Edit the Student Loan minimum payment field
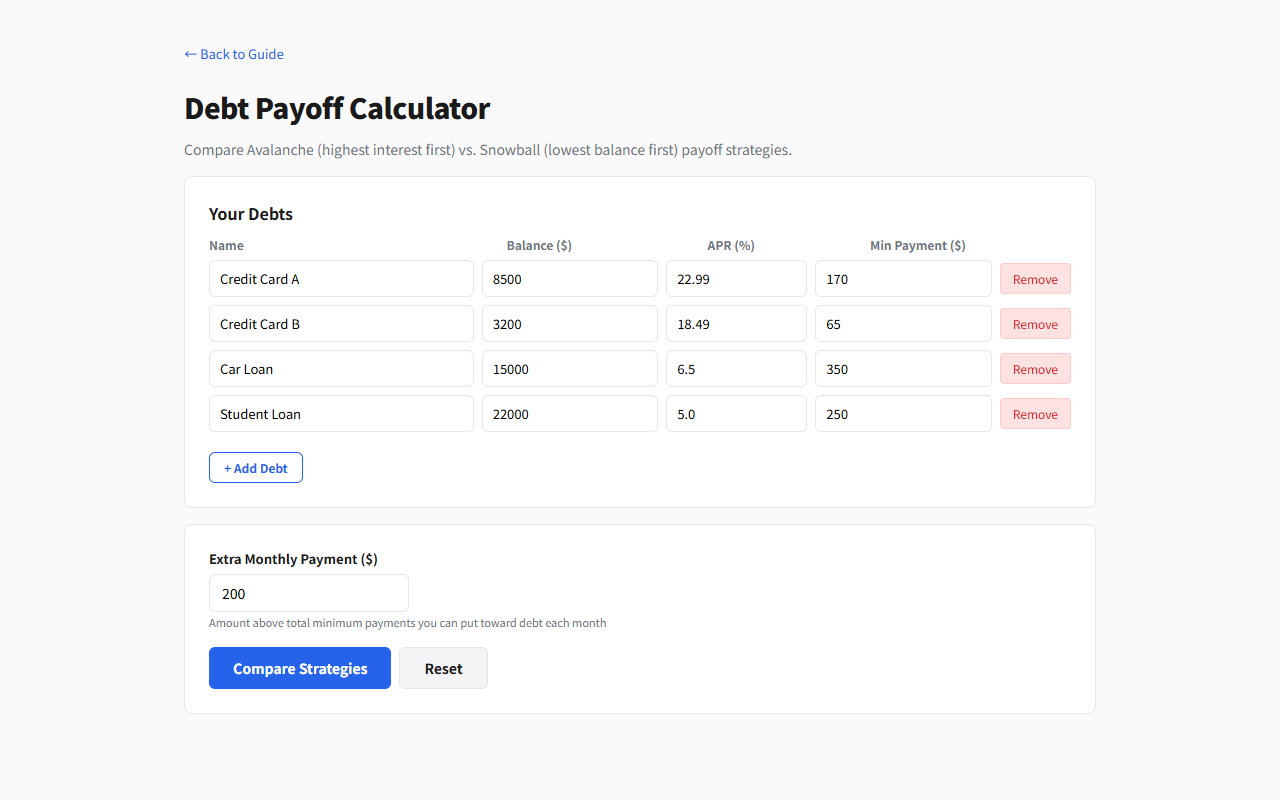The height and width of the screenshot is (800, 1280). [903, 414]
